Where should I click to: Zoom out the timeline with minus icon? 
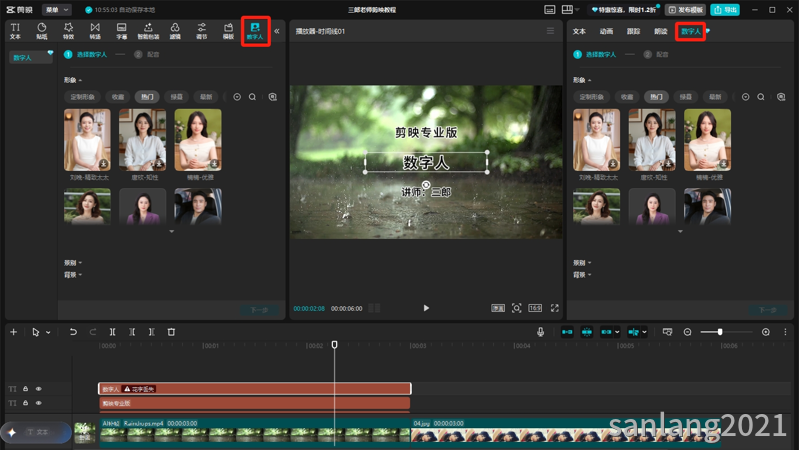coord(687,332)
